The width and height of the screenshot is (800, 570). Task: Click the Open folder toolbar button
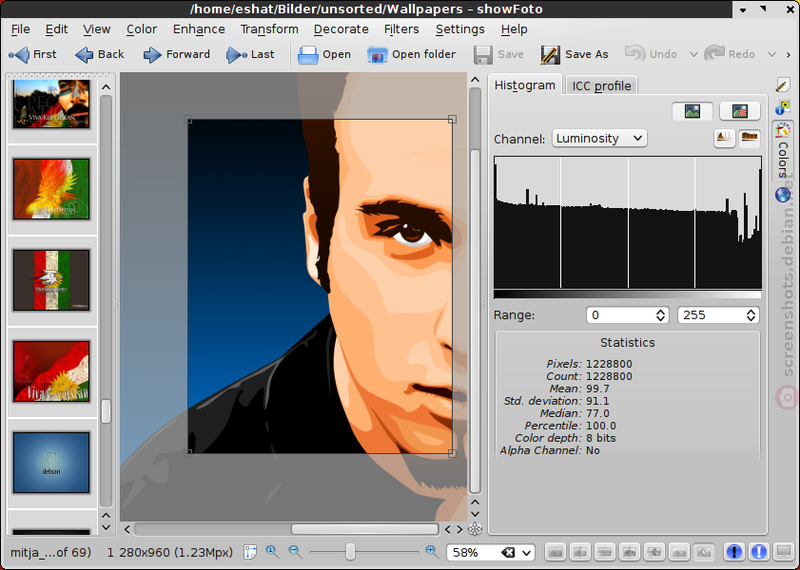[x=411, y=55]
